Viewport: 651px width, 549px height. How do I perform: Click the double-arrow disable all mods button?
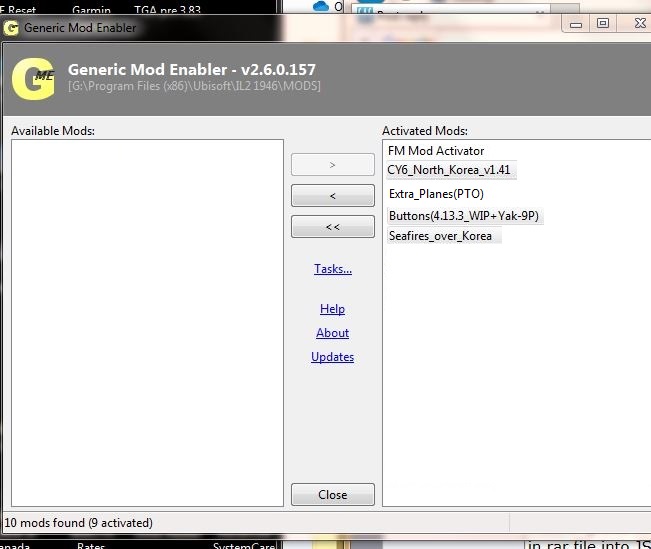[x=333, y=227]
